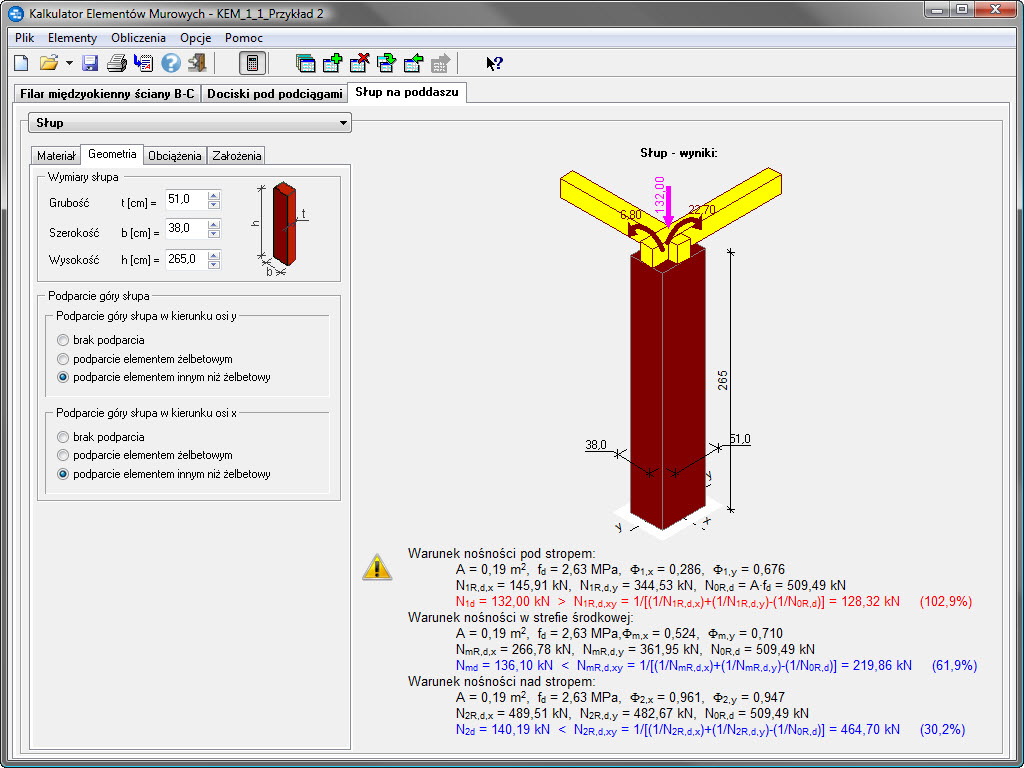The height and width of the screenshot is (768, 1024).
Task: Click the New file icon
Action: pyautogui.click(x=21, y=63)
